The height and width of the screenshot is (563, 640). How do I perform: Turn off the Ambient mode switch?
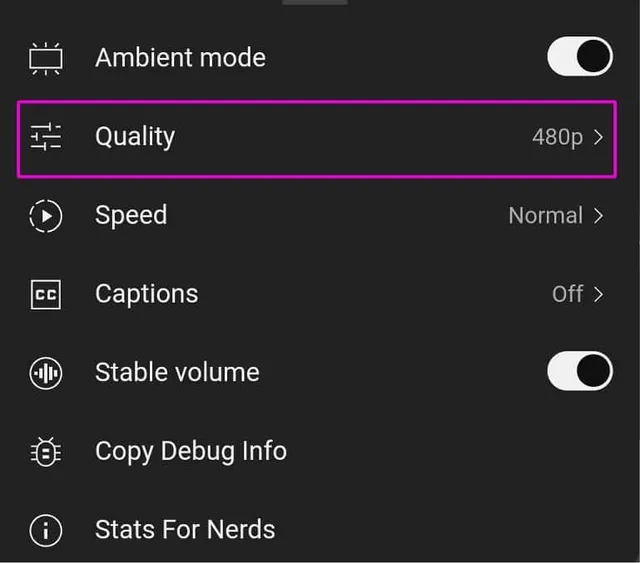coord(580,56)
